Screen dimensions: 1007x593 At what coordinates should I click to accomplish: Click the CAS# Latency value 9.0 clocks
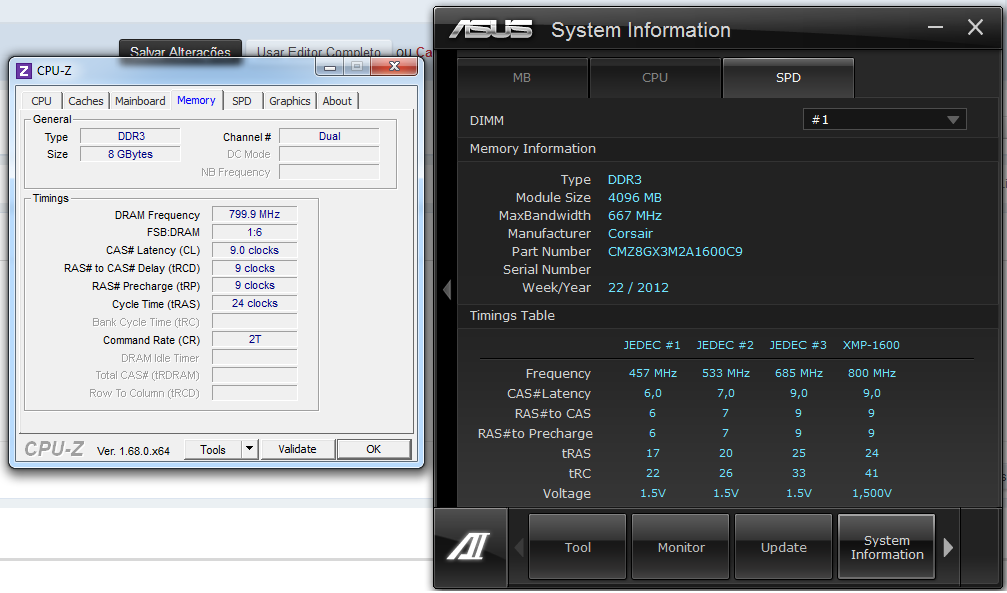255,251
